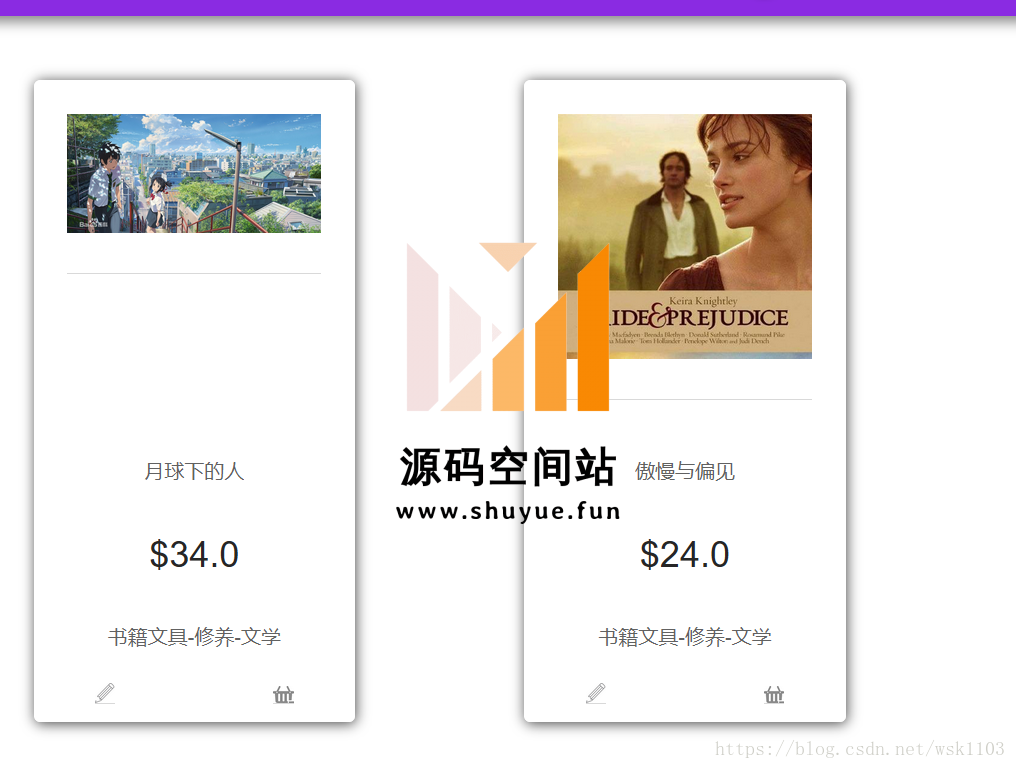Viewport: 1016px width, 769px height.
Task: Click the www.shuyue.fun watermark link
Action: 508,511
